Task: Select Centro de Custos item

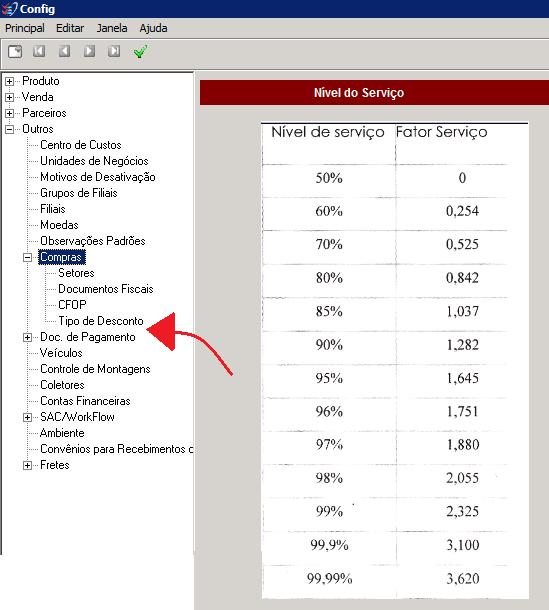Action: click(81, 145)
